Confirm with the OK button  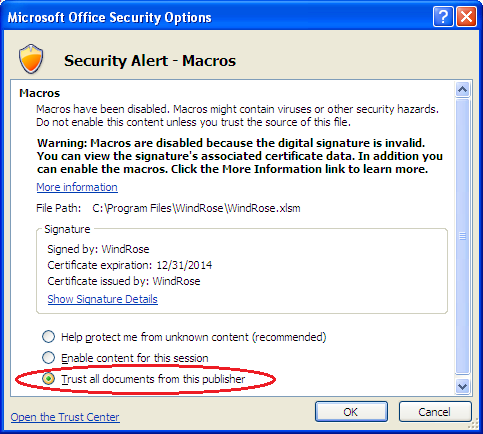351,412
